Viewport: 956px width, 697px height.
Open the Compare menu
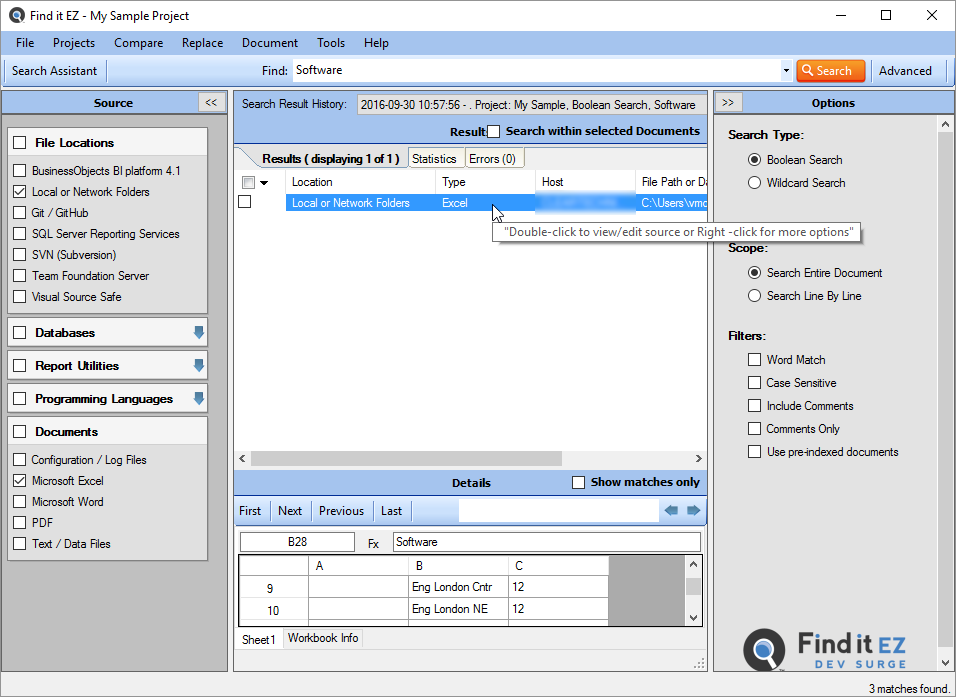138,43
